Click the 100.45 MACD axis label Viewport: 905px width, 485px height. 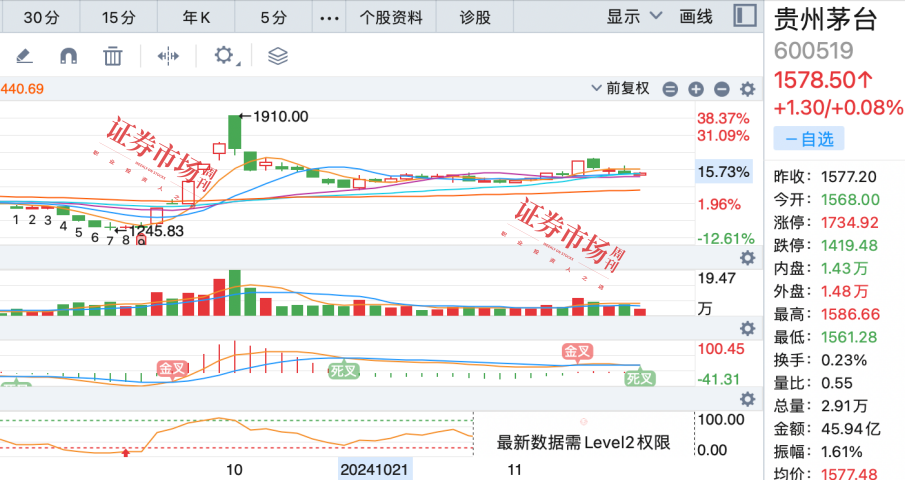point(721,349)
